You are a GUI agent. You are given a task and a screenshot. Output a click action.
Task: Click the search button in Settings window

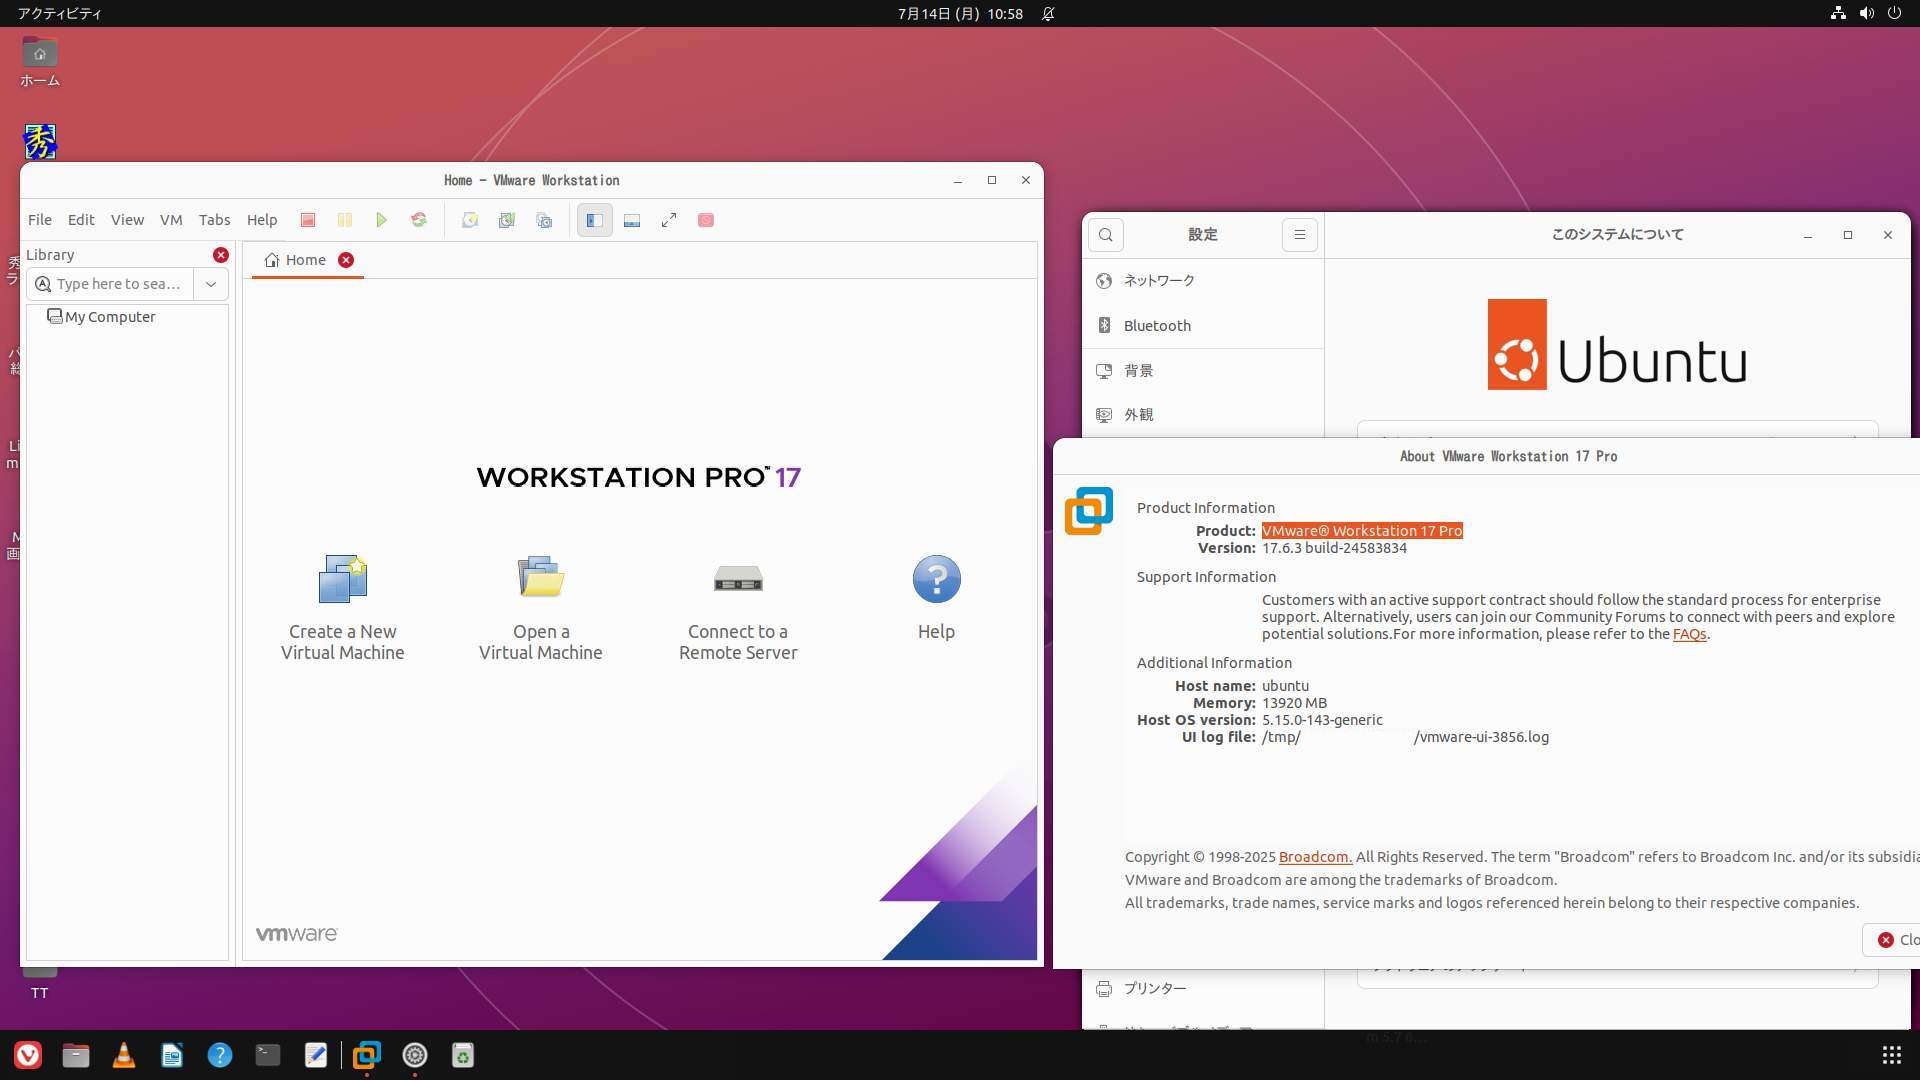(1106, 235)
